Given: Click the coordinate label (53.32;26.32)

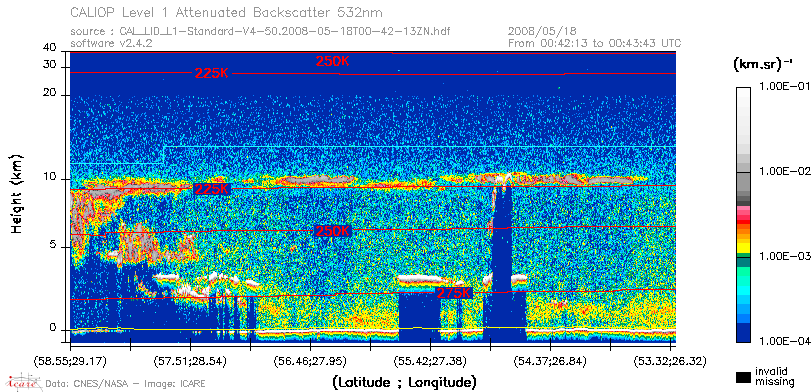Looking at the screenshot, I should pos(670,361).
